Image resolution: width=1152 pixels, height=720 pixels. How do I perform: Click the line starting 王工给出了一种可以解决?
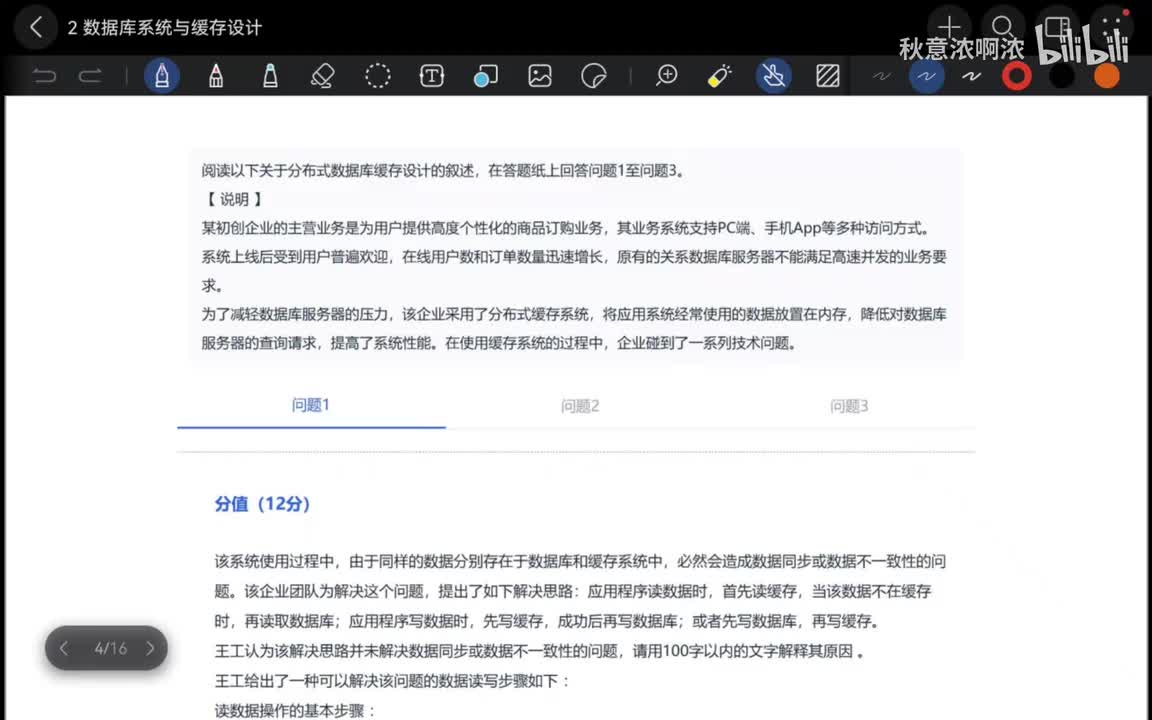pyautogui.click(x=392, y=681)
